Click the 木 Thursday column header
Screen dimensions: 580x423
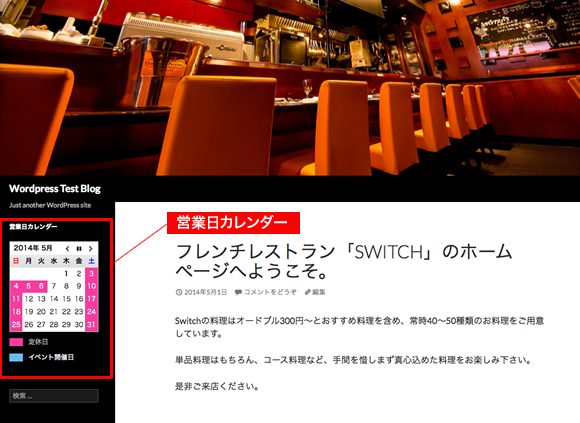click(x=66, y=261)
